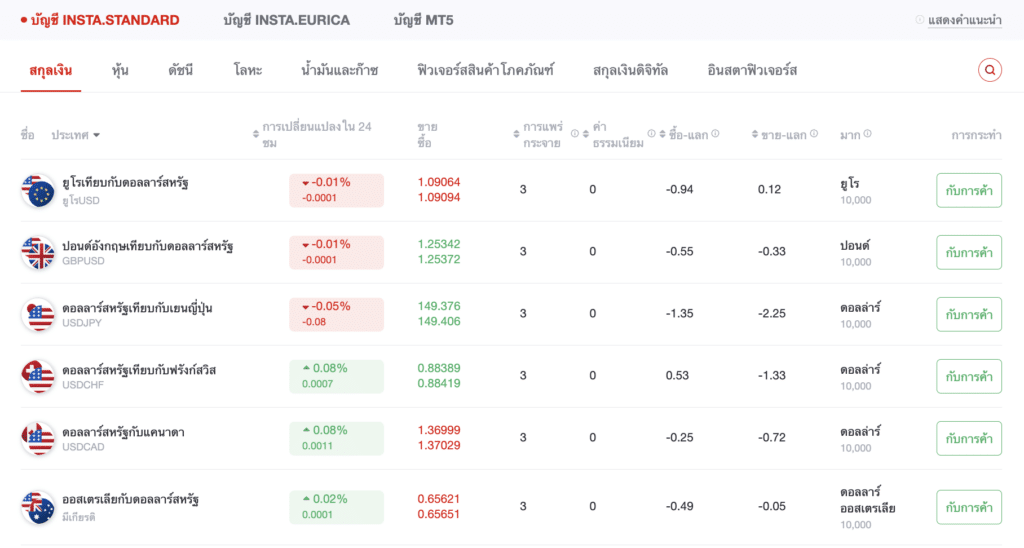Click the Australian dollar pair flag icon
This screenshot has width=1024, height=548.
click(39, 507)
